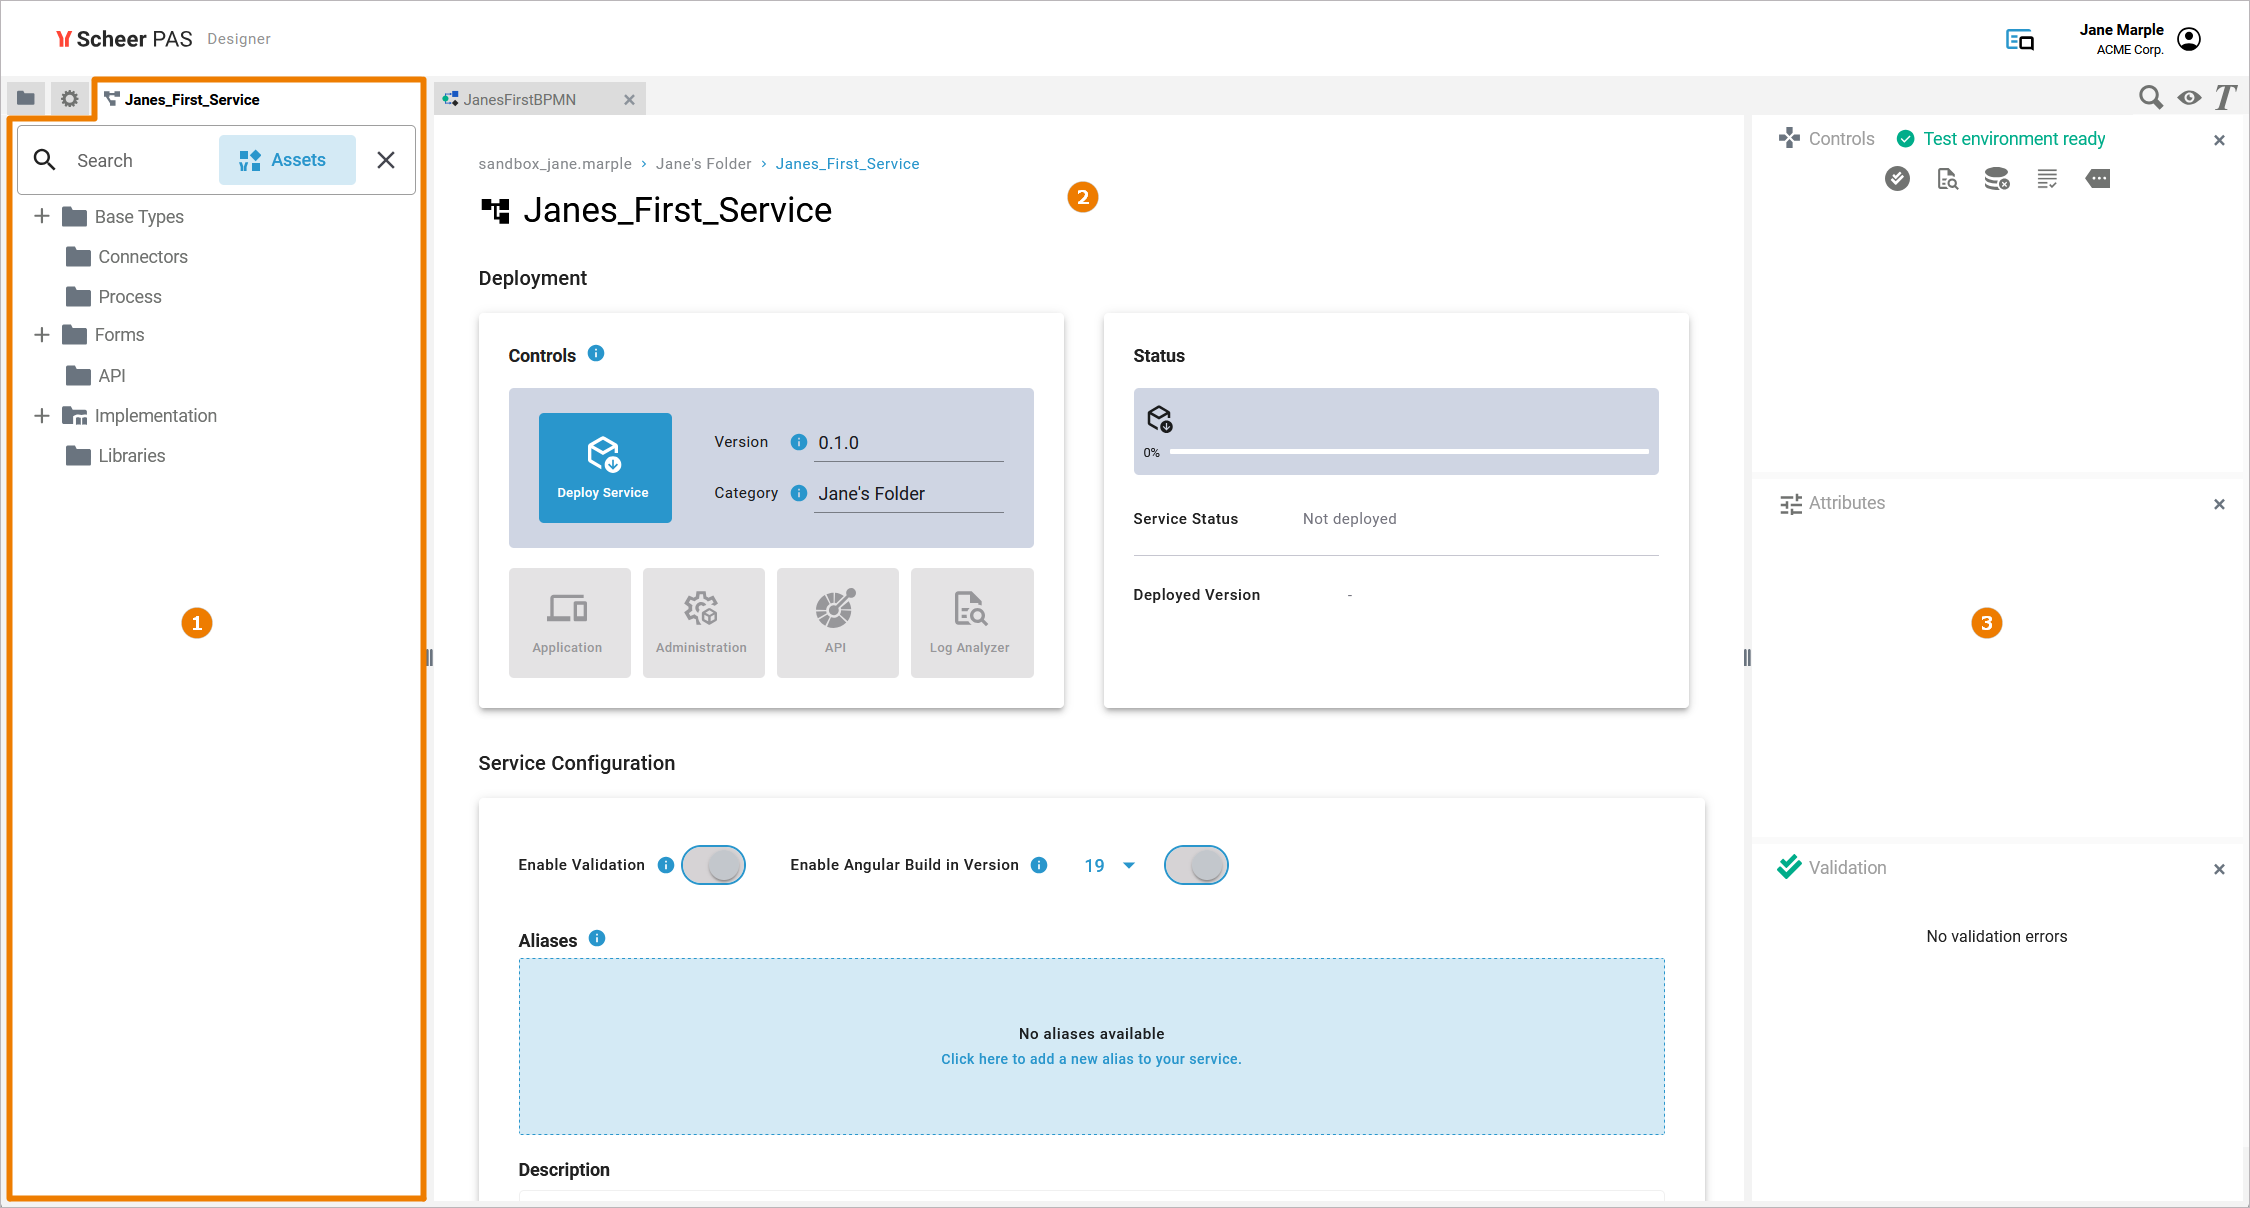Switch to the JanesFirstBPMN tab

520,100
